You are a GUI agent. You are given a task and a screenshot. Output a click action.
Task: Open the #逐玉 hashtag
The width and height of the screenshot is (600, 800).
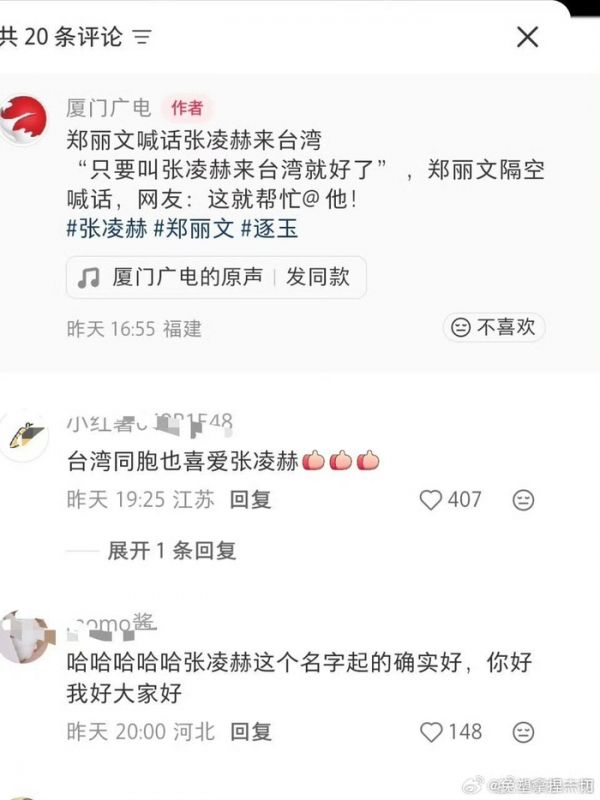click(269, 229)
